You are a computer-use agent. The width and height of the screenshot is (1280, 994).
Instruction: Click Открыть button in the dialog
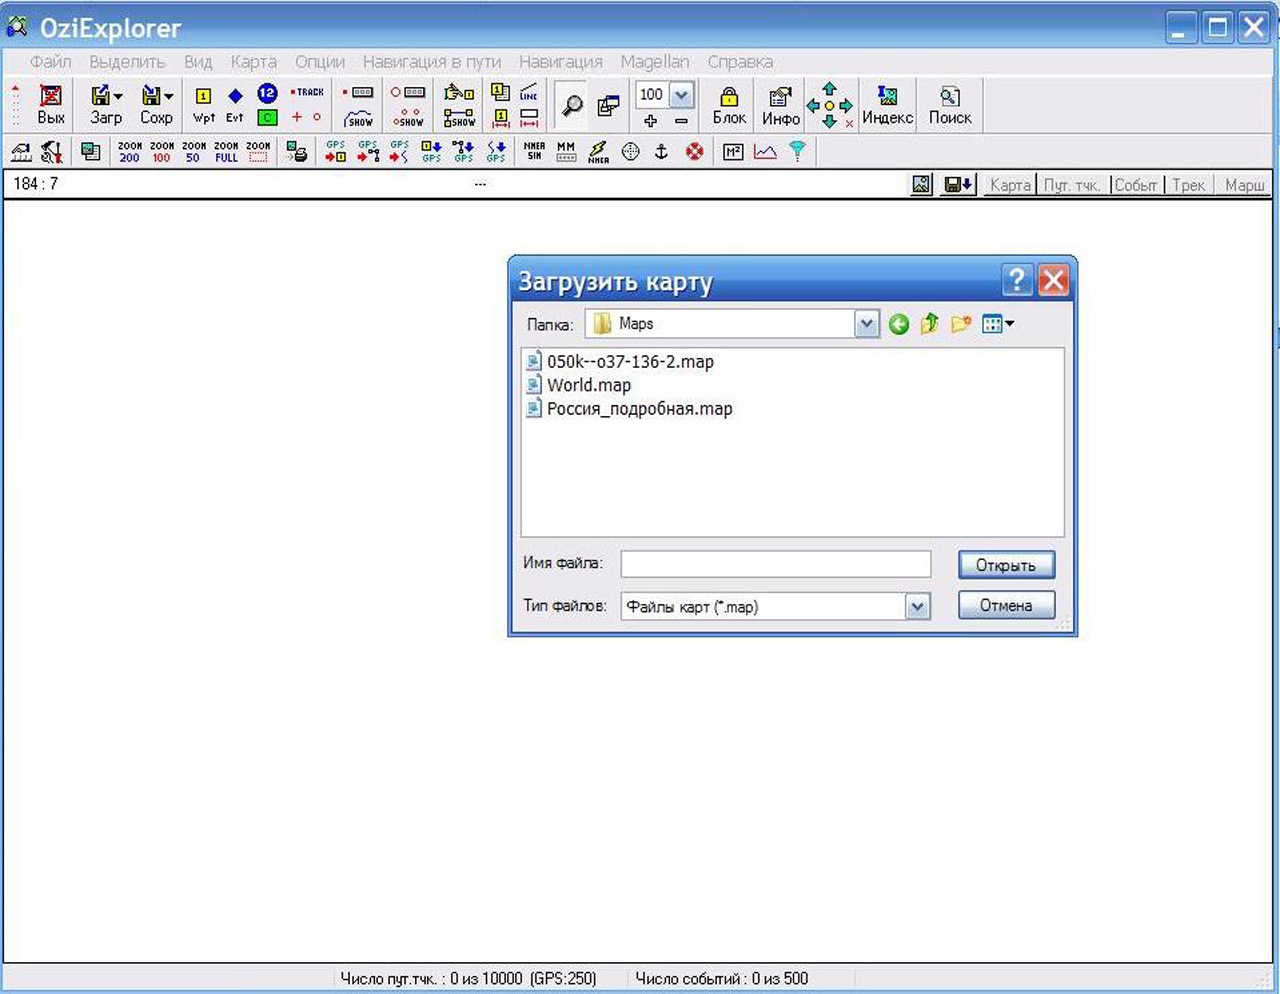1006,565
